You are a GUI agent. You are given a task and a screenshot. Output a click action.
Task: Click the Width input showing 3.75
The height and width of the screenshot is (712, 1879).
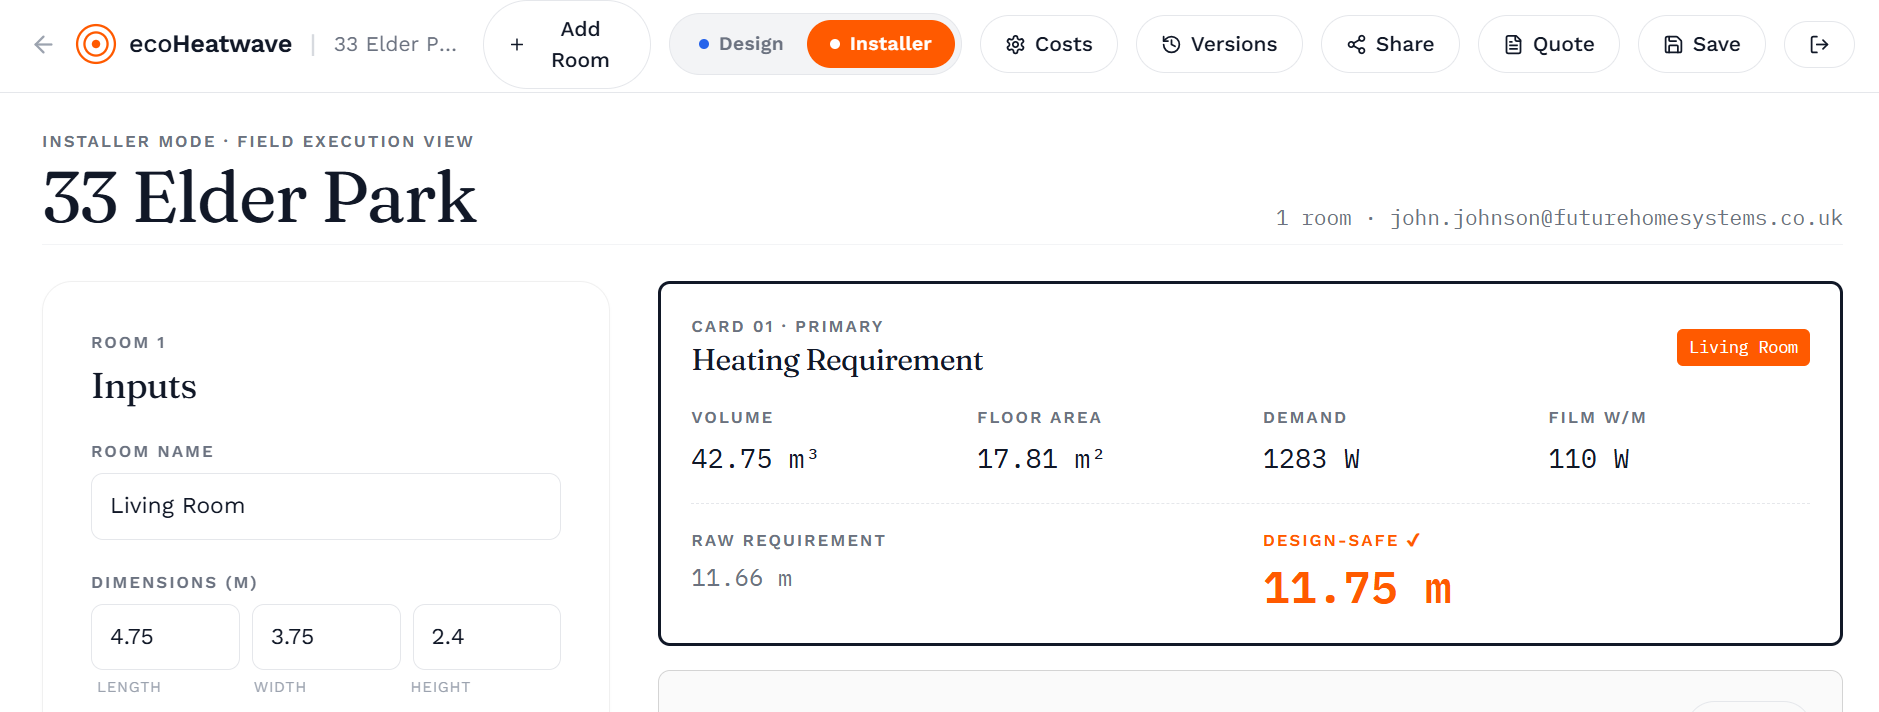326,637
